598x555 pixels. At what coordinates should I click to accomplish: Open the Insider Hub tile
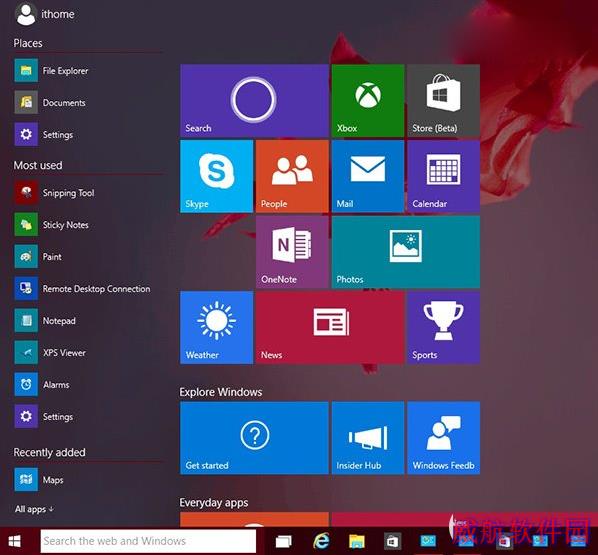(x=368, y=438)
